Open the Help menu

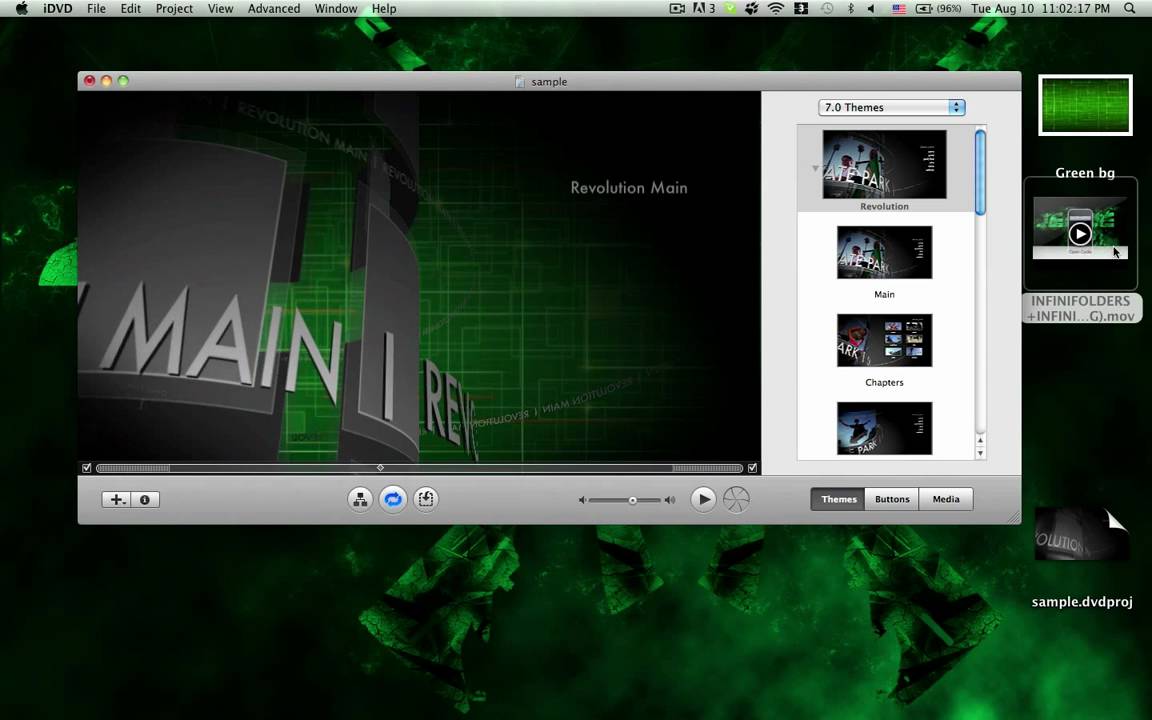click(384, 9)
